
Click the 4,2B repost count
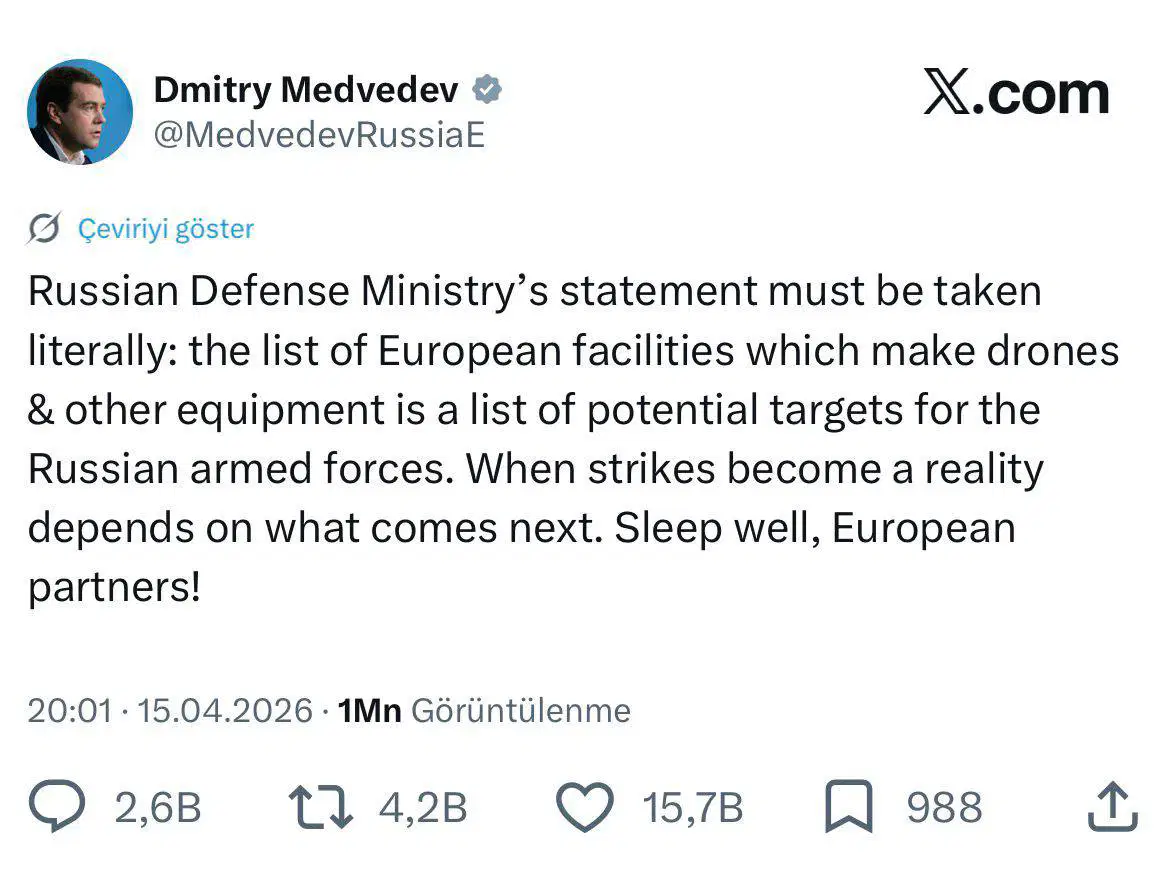click(x=423, y=808)
